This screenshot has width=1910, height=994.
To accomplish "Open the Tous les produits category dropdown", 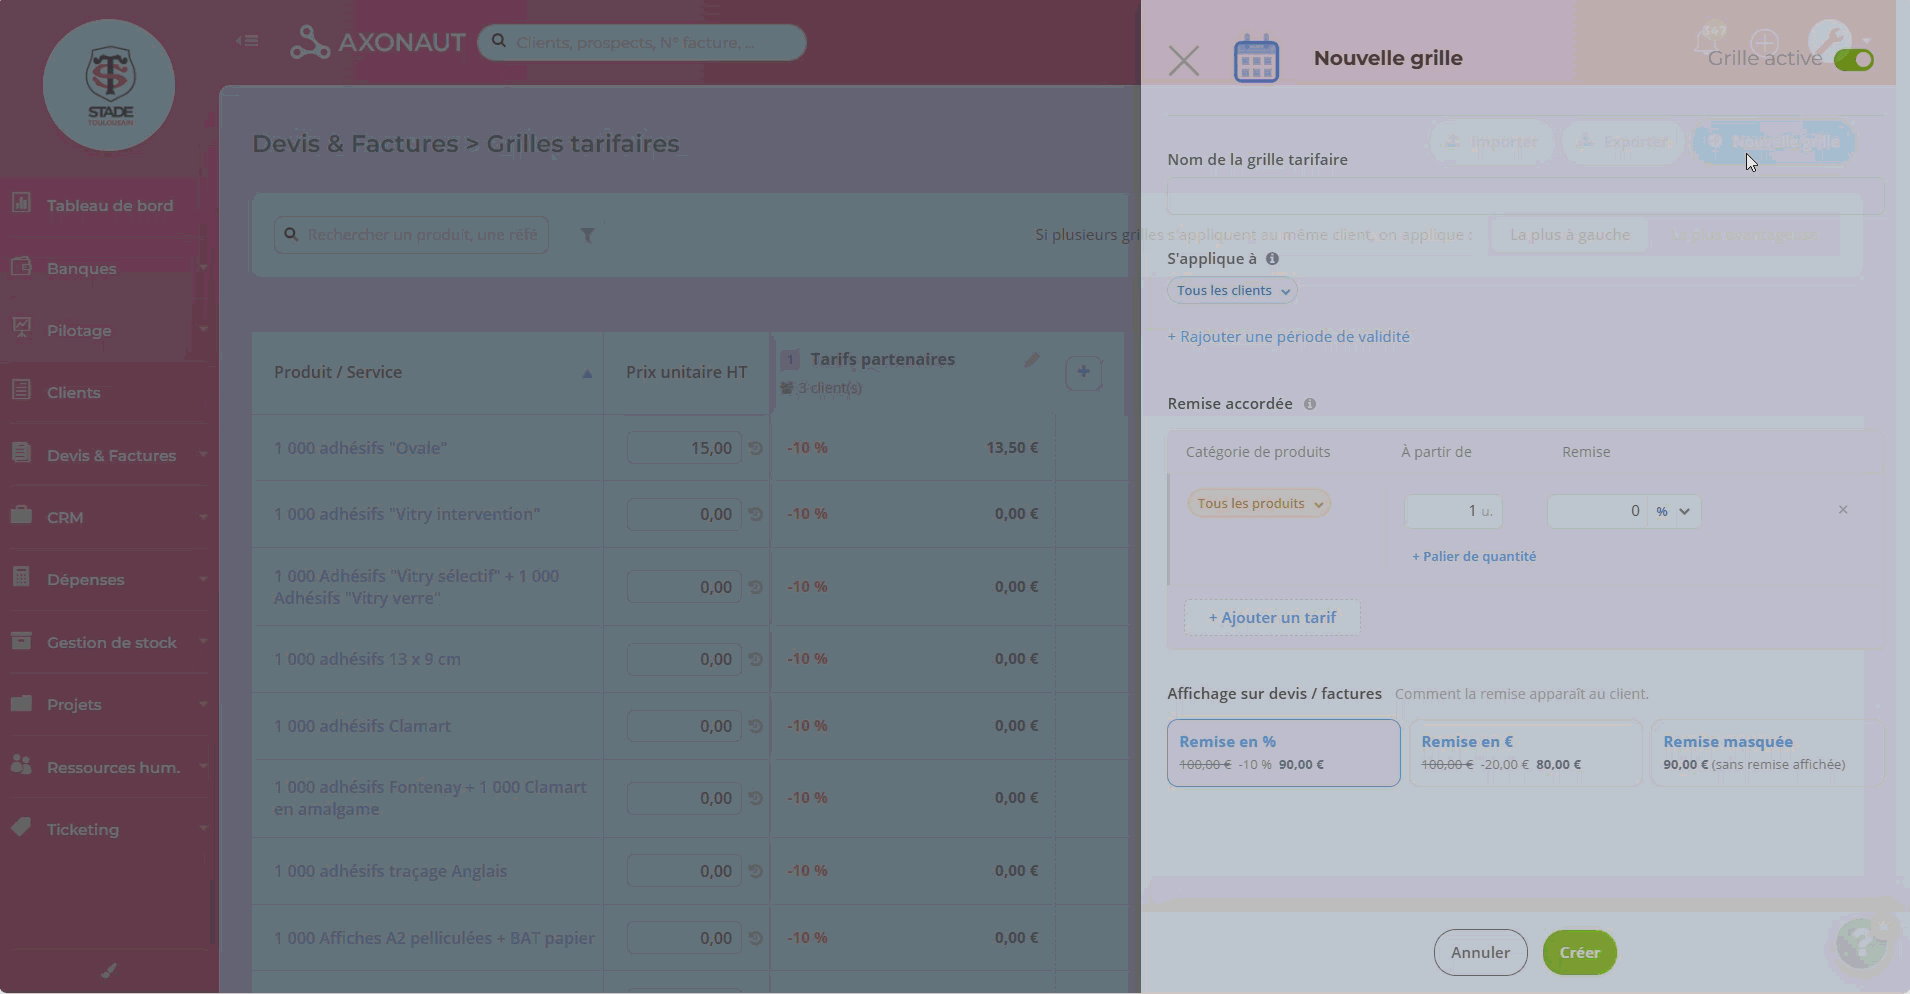I will tap(1259, 504).
